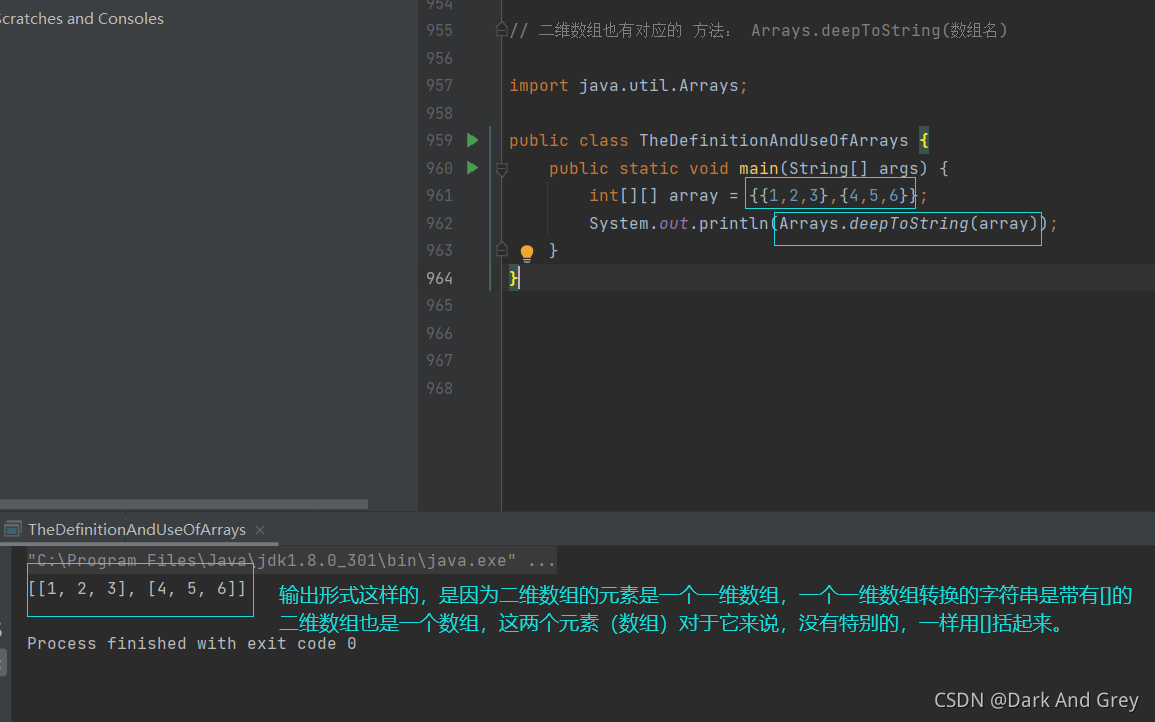Viewport: 1155px width, 722px height.
Task: Select Scratches and Consoles in the project tree
Action: pos(81,18)
